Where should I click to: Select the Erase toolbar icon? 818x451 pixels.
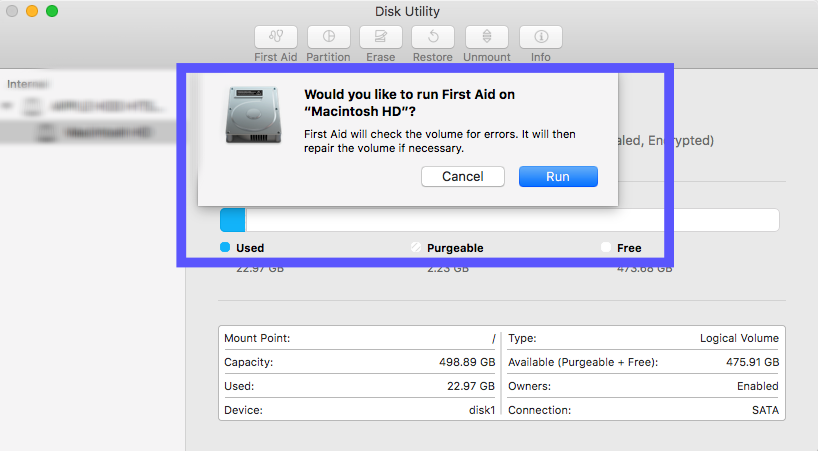(381, 37)
